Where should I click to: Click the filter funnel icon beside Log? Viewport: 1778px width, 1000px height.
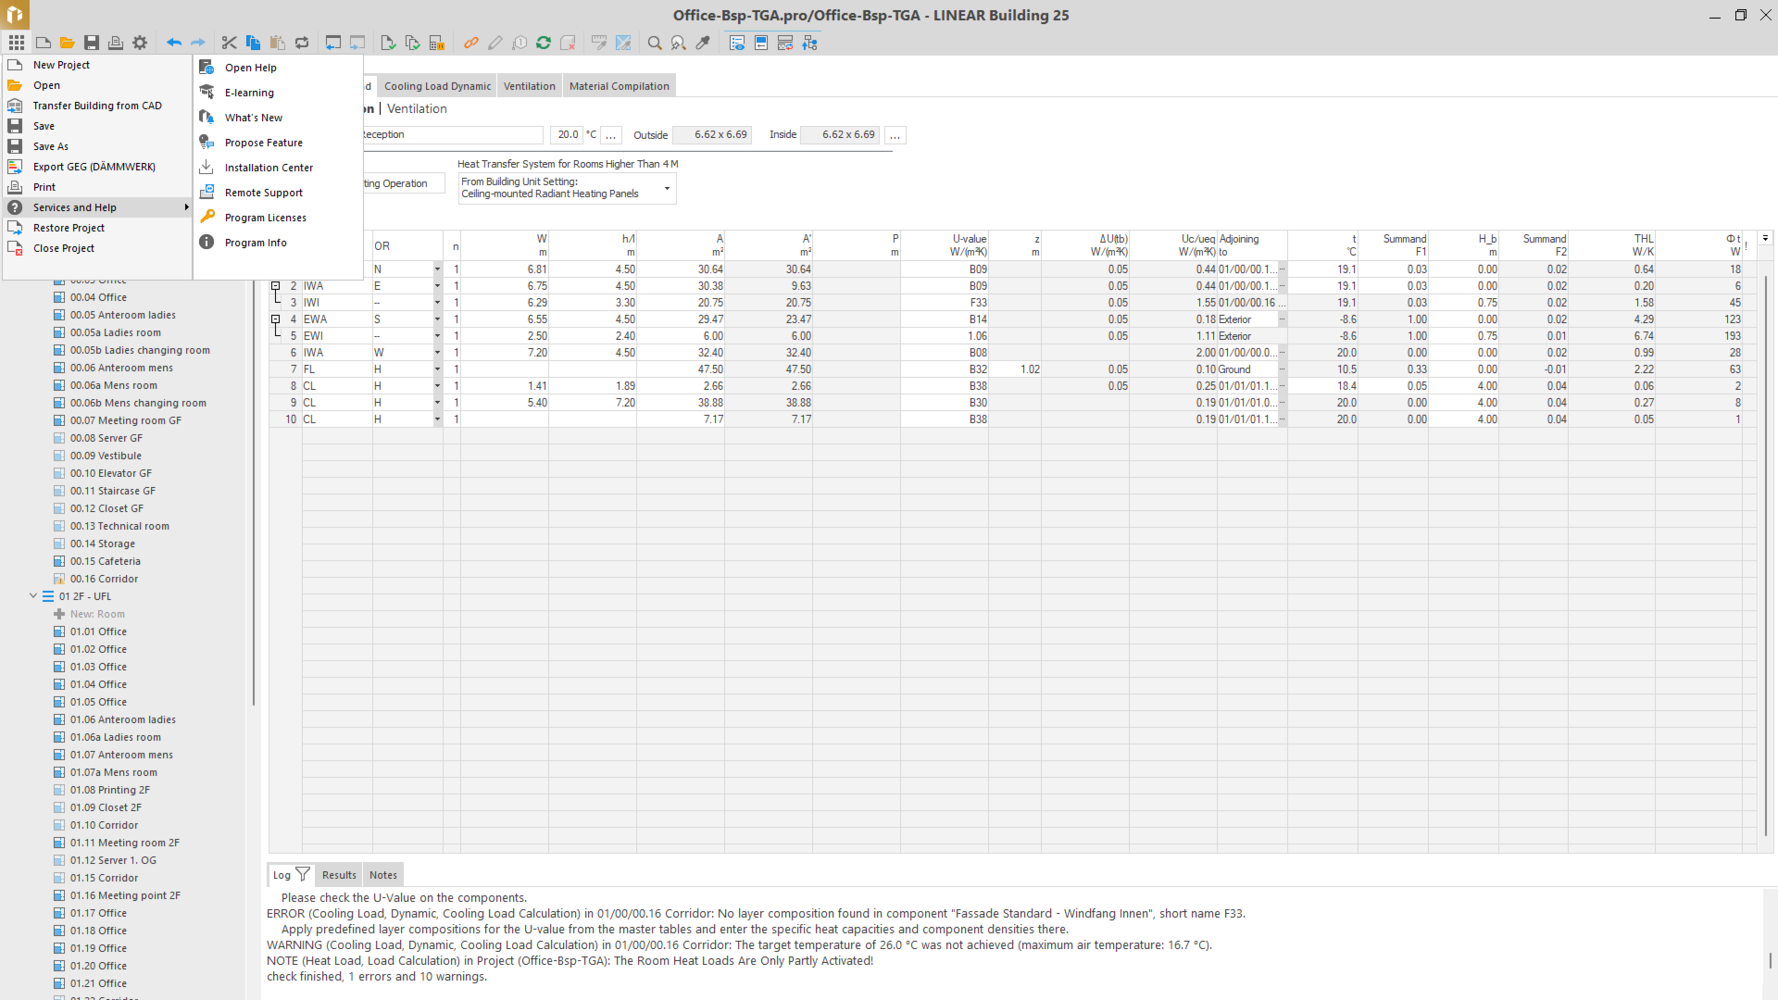tap(303, 874)
